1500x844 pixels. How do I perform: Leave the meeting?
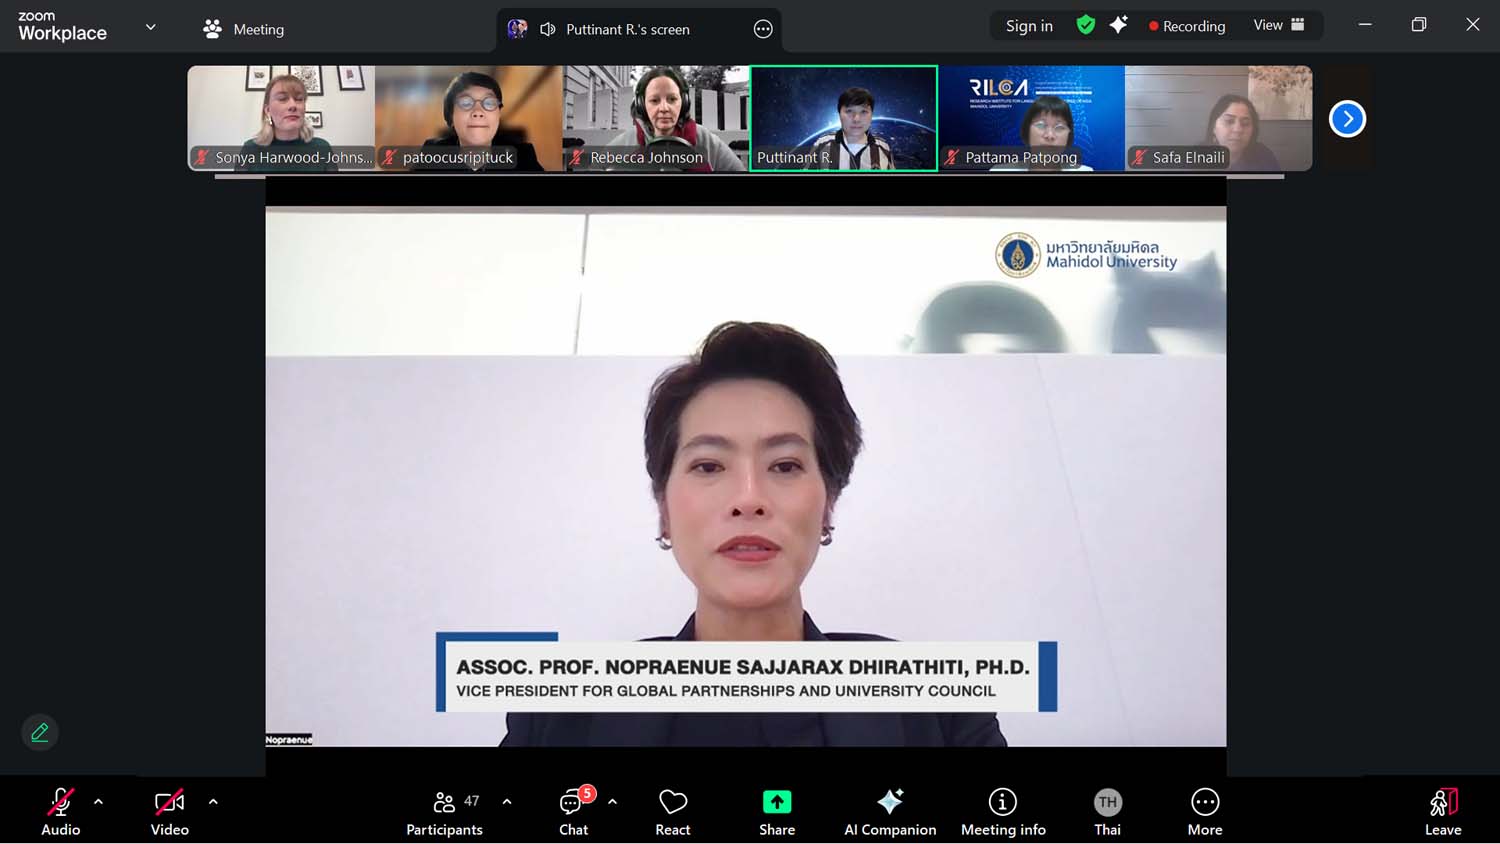pos(1442,811)
